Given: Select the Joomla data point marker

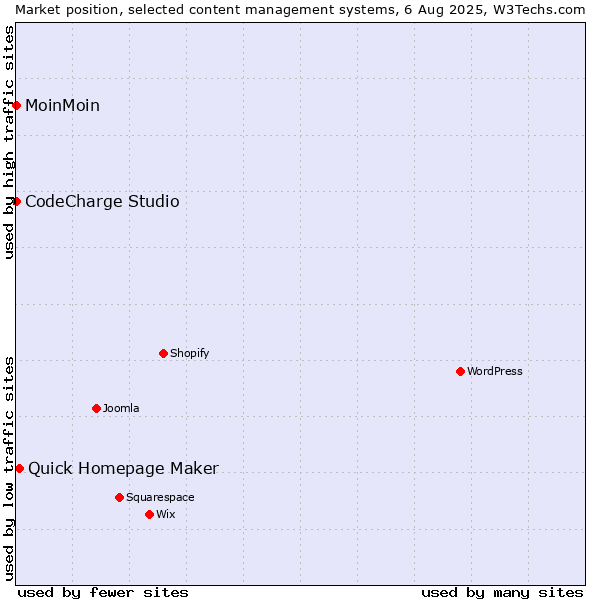Looking at the screenshot, I should pos(96,408).
